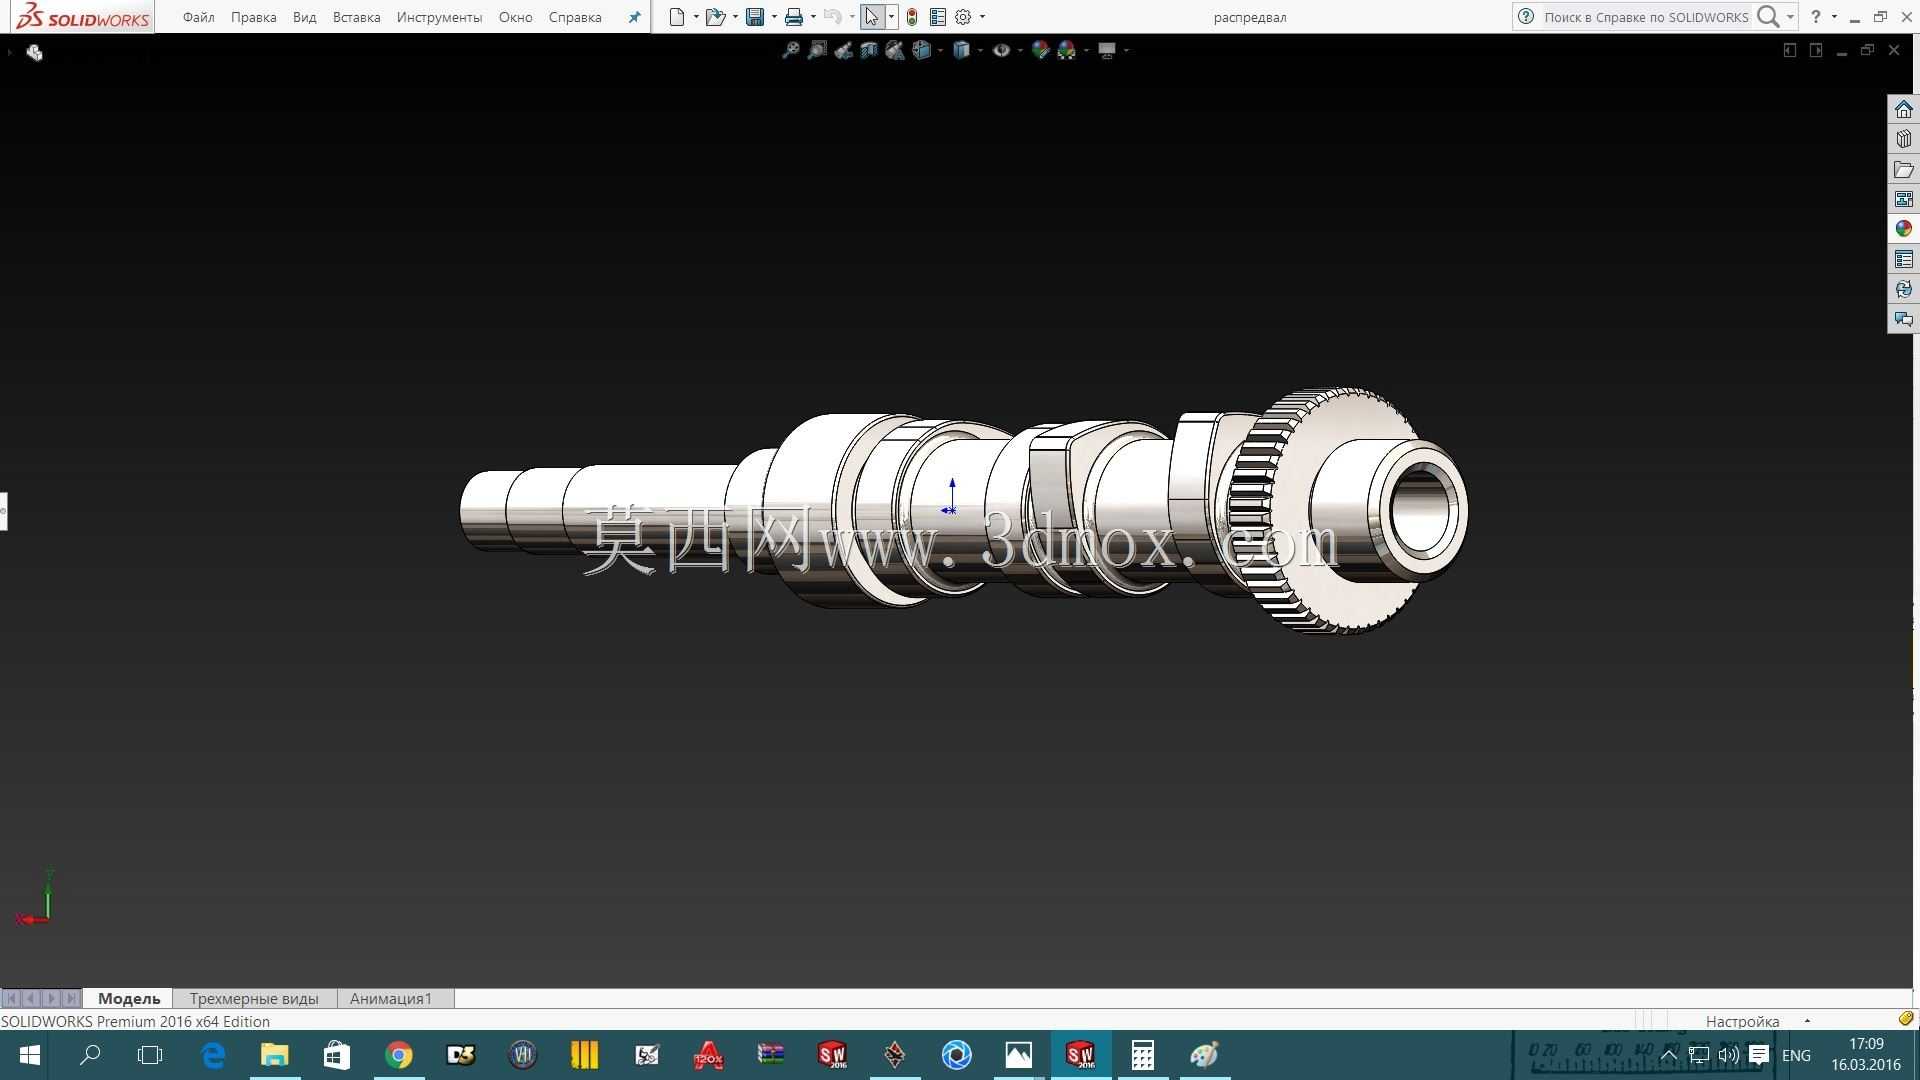The image size is (1920, 1080).
Task: Open View Settings monitor icon
Action: click(x=1107, y=50)
